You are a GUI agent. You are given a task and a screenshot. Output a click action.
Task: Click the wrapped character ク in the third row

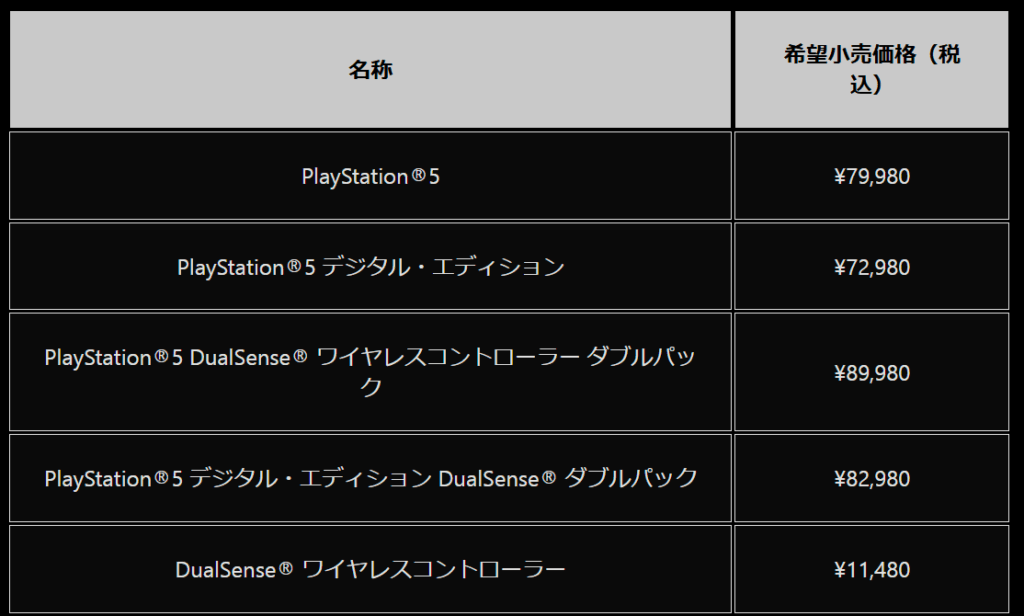pos(370,387)
